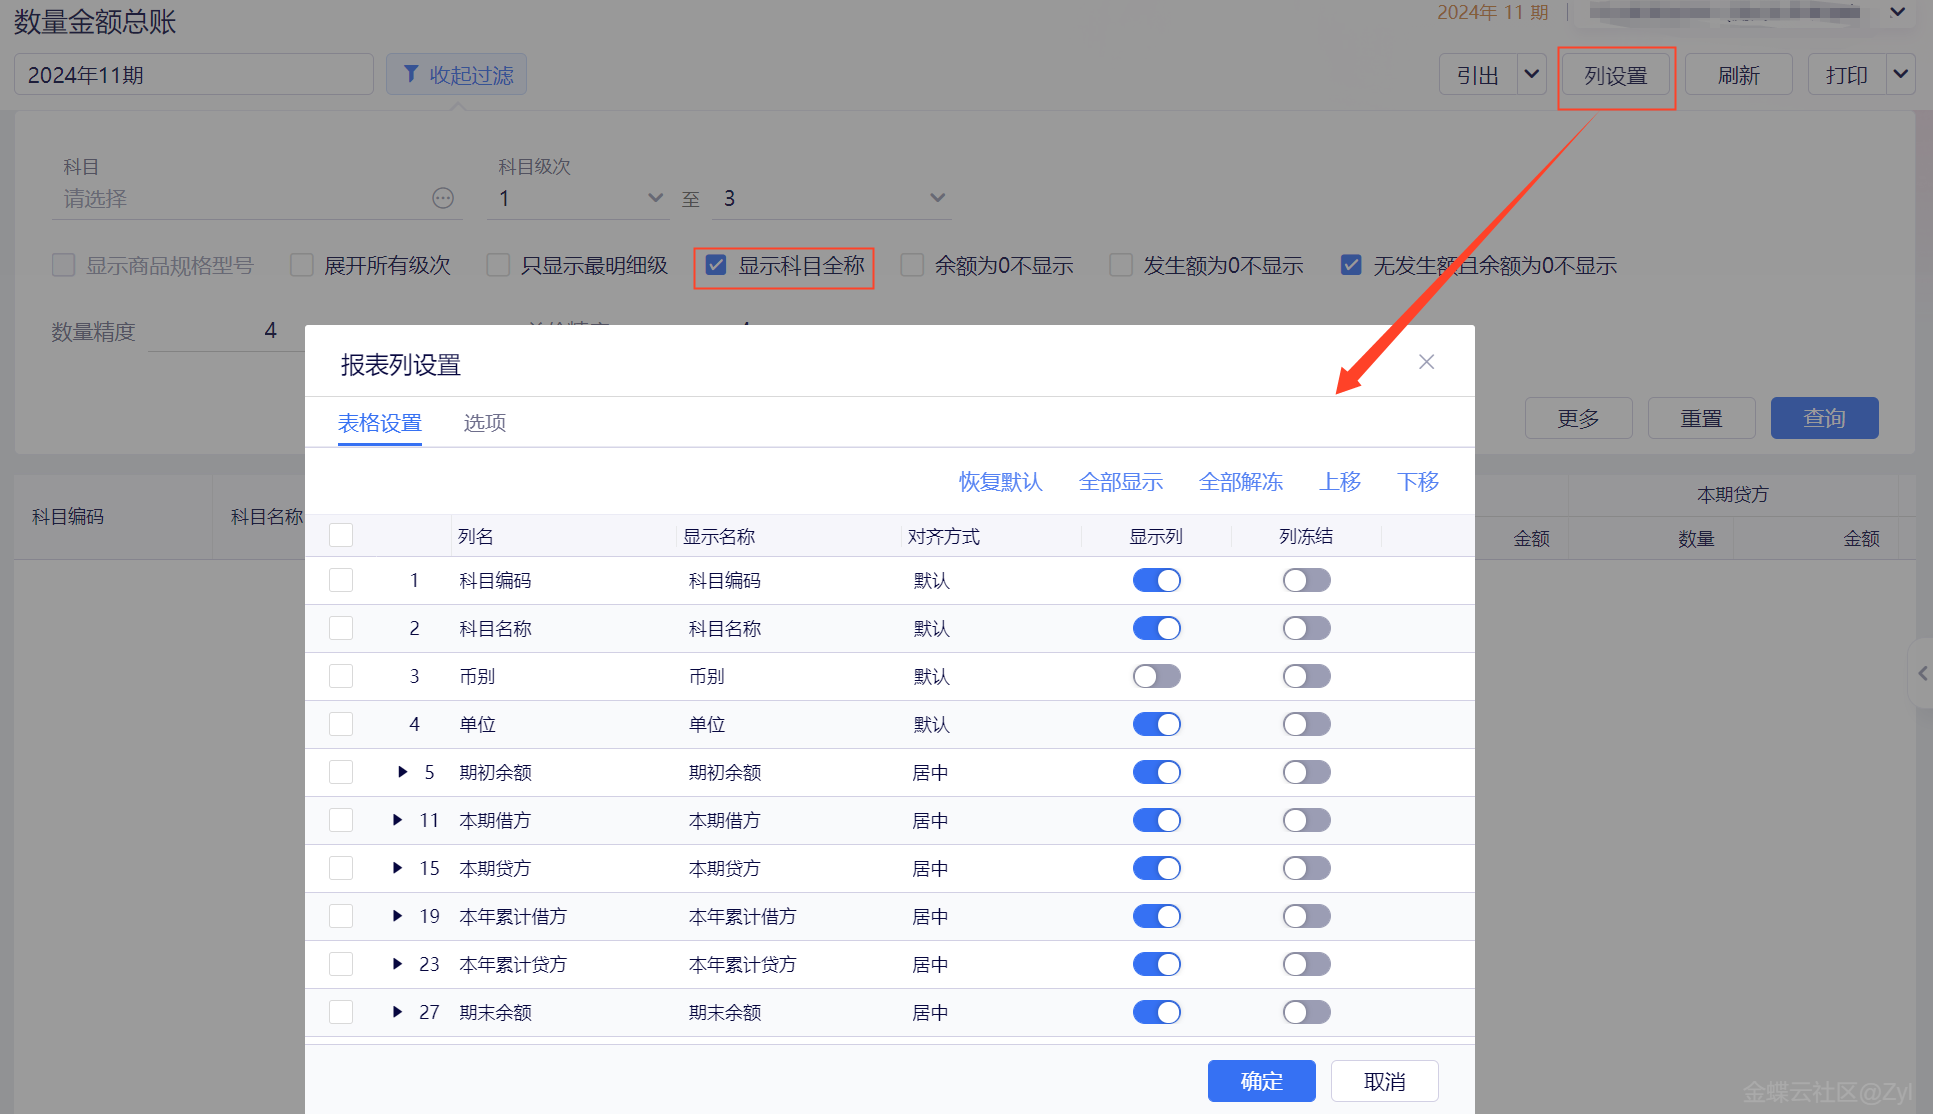Click 上移 to move row up

(x=1340, y=482)
